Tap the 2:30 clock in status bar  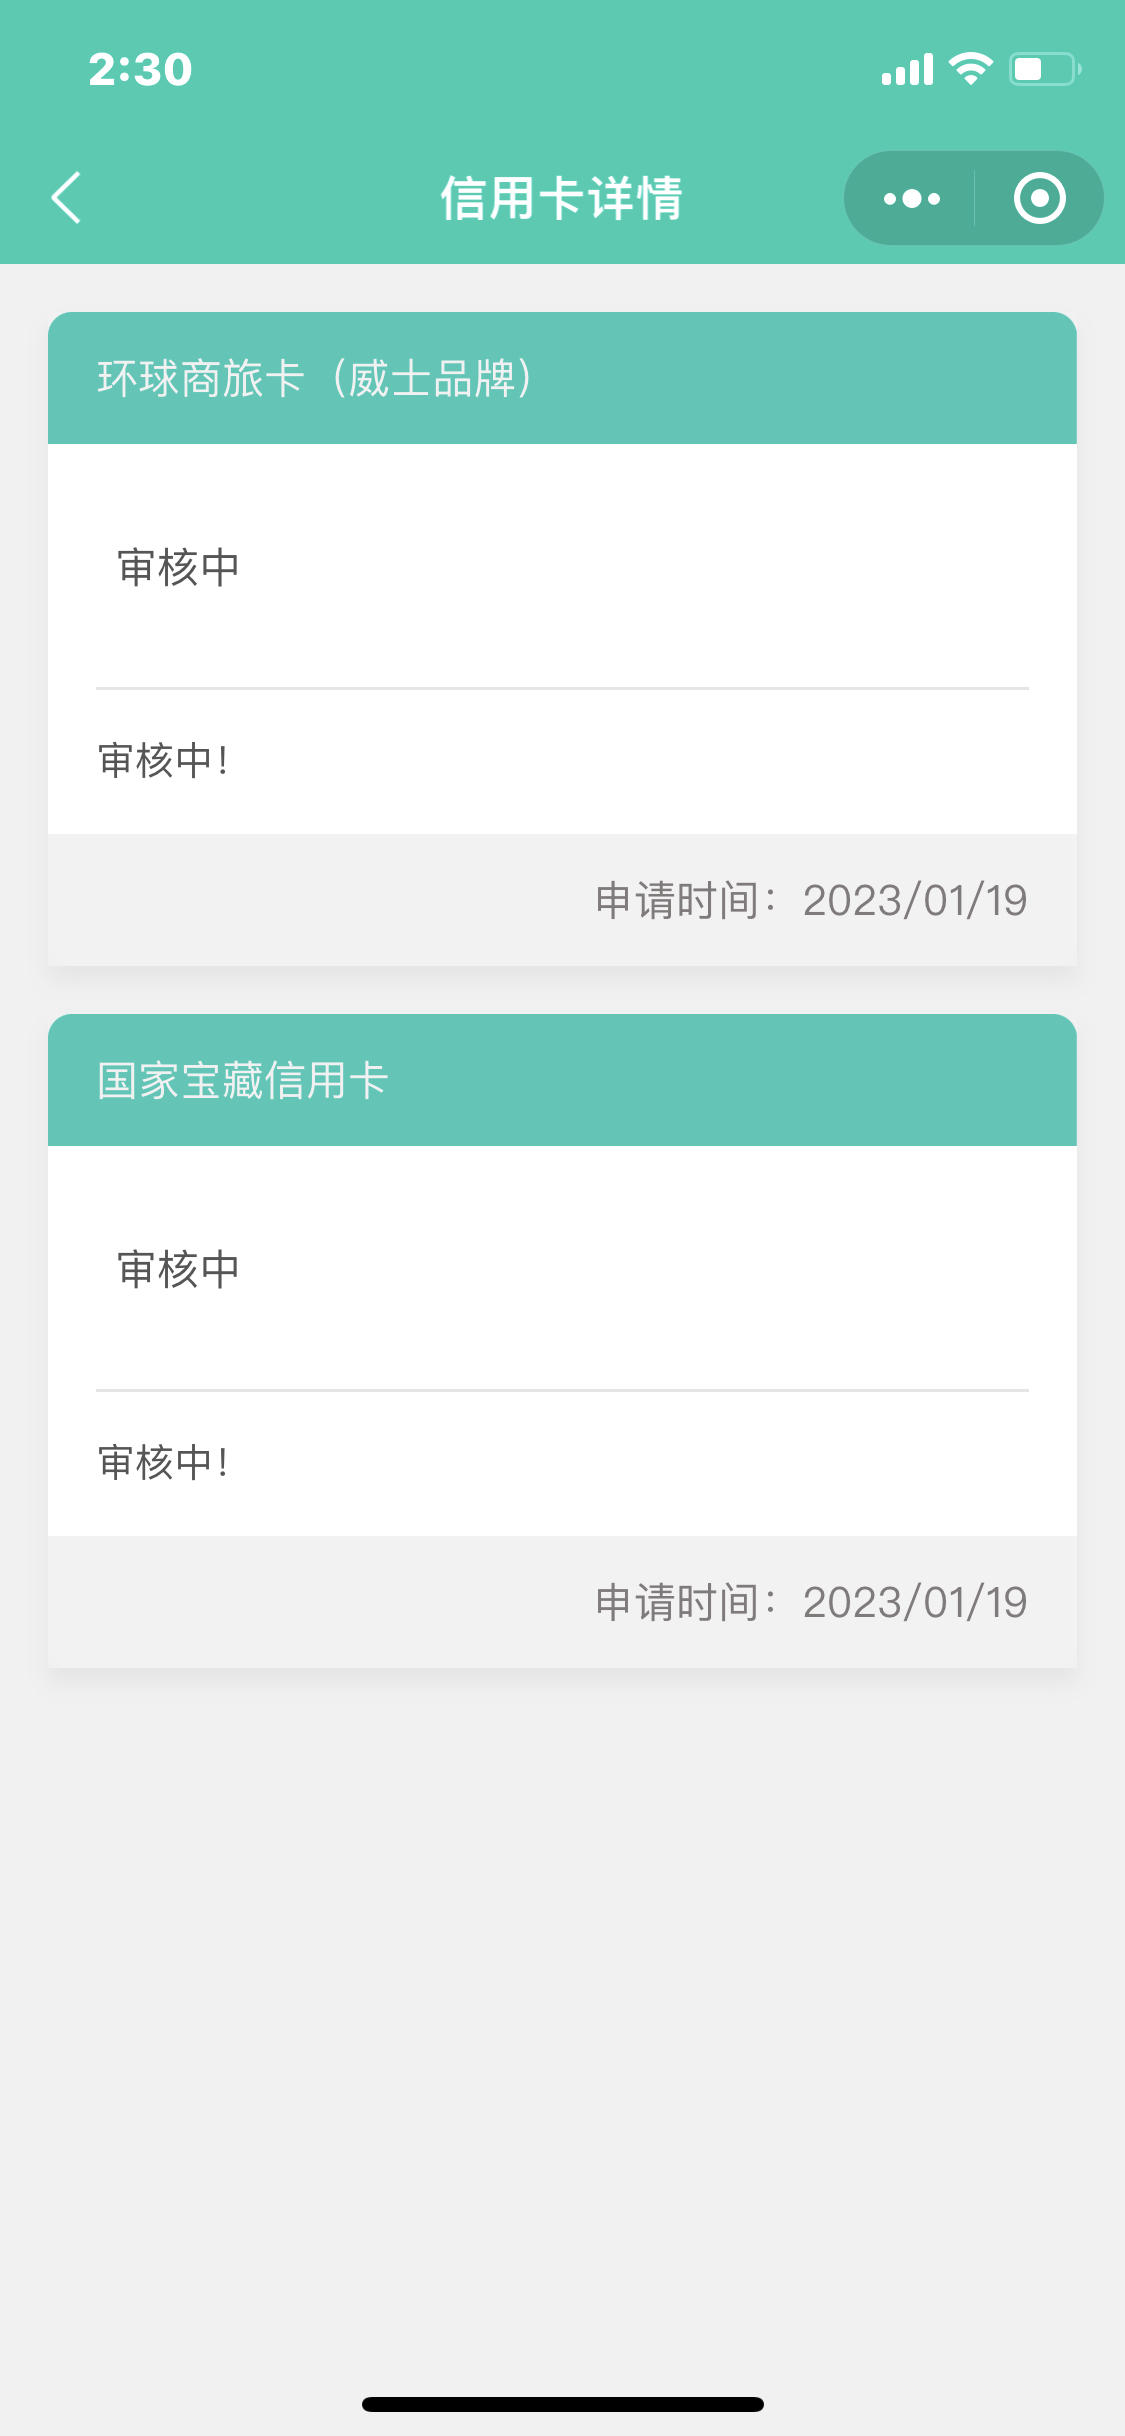point(140,69)
